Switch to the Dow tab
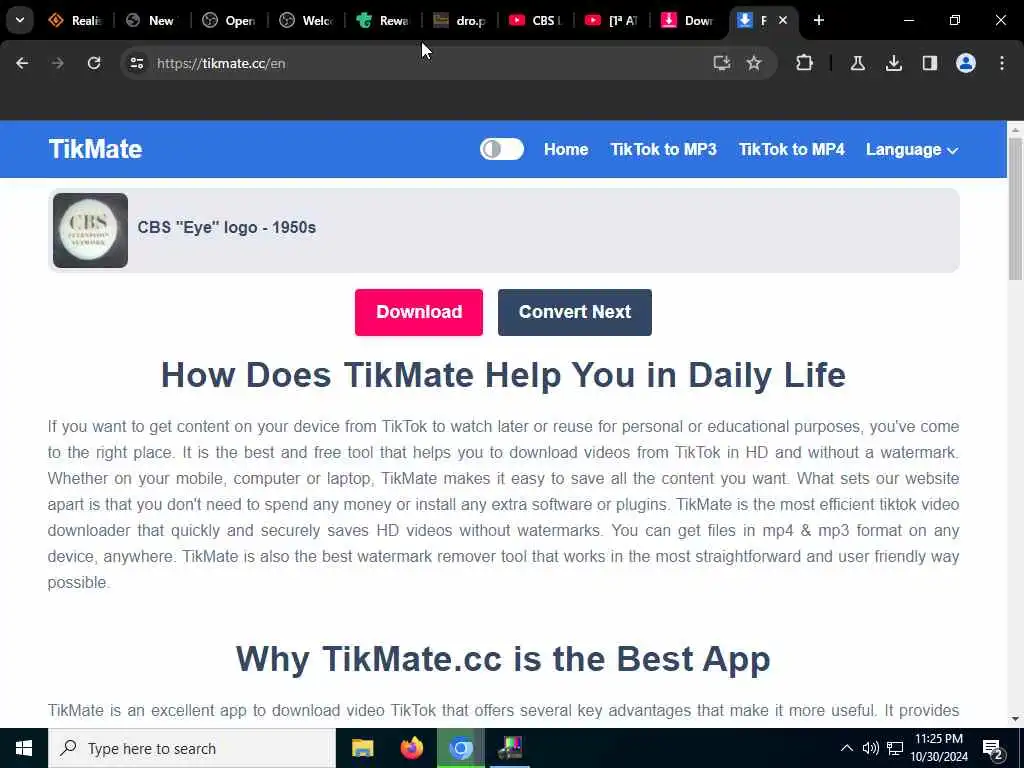Viewport: 1024px width, 768px height. tap(687, 20)
